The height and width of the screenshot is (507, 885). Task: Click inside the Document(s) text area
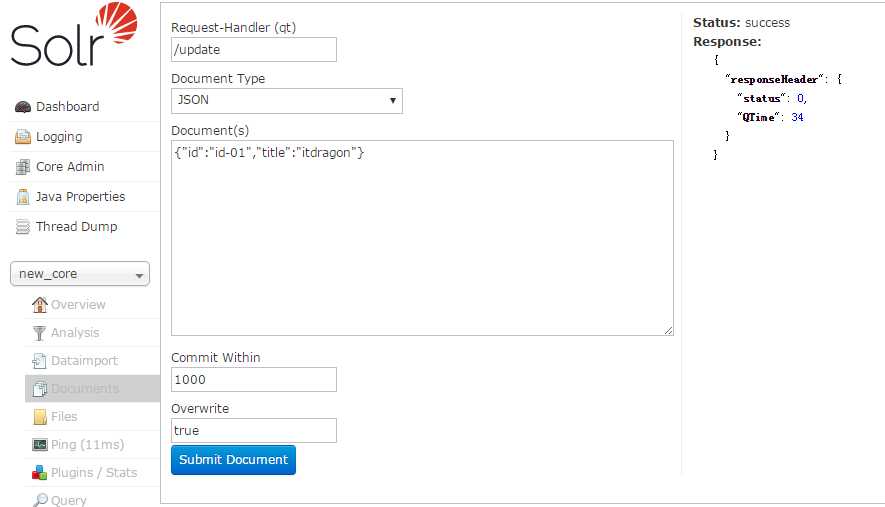pos(422,238)
